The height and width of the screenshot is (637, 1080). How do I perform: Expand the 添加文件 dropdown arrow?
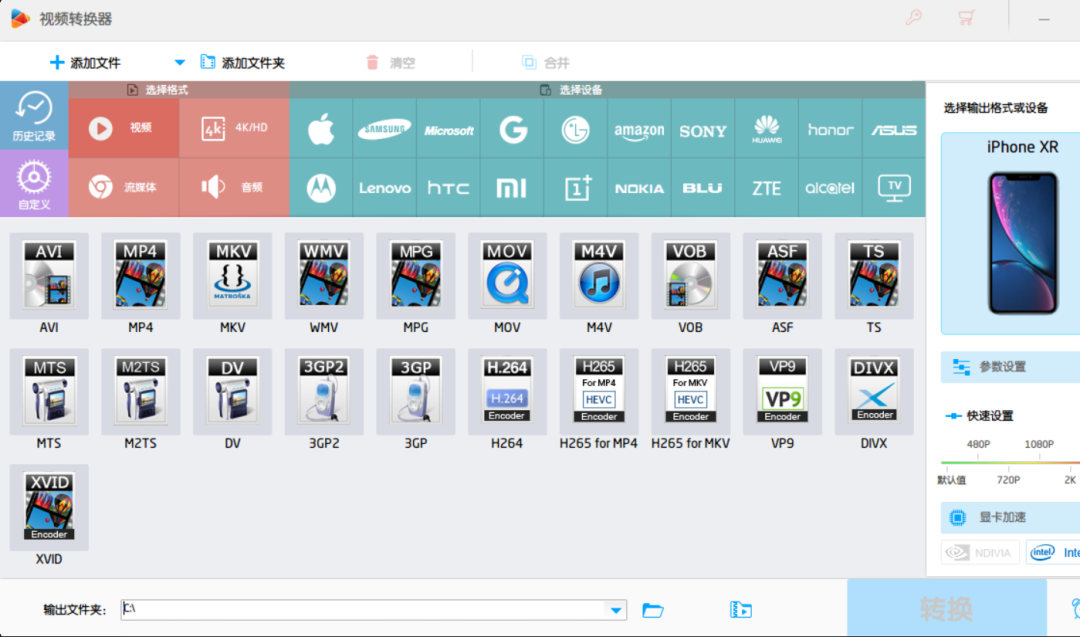[x=179, y=63]
